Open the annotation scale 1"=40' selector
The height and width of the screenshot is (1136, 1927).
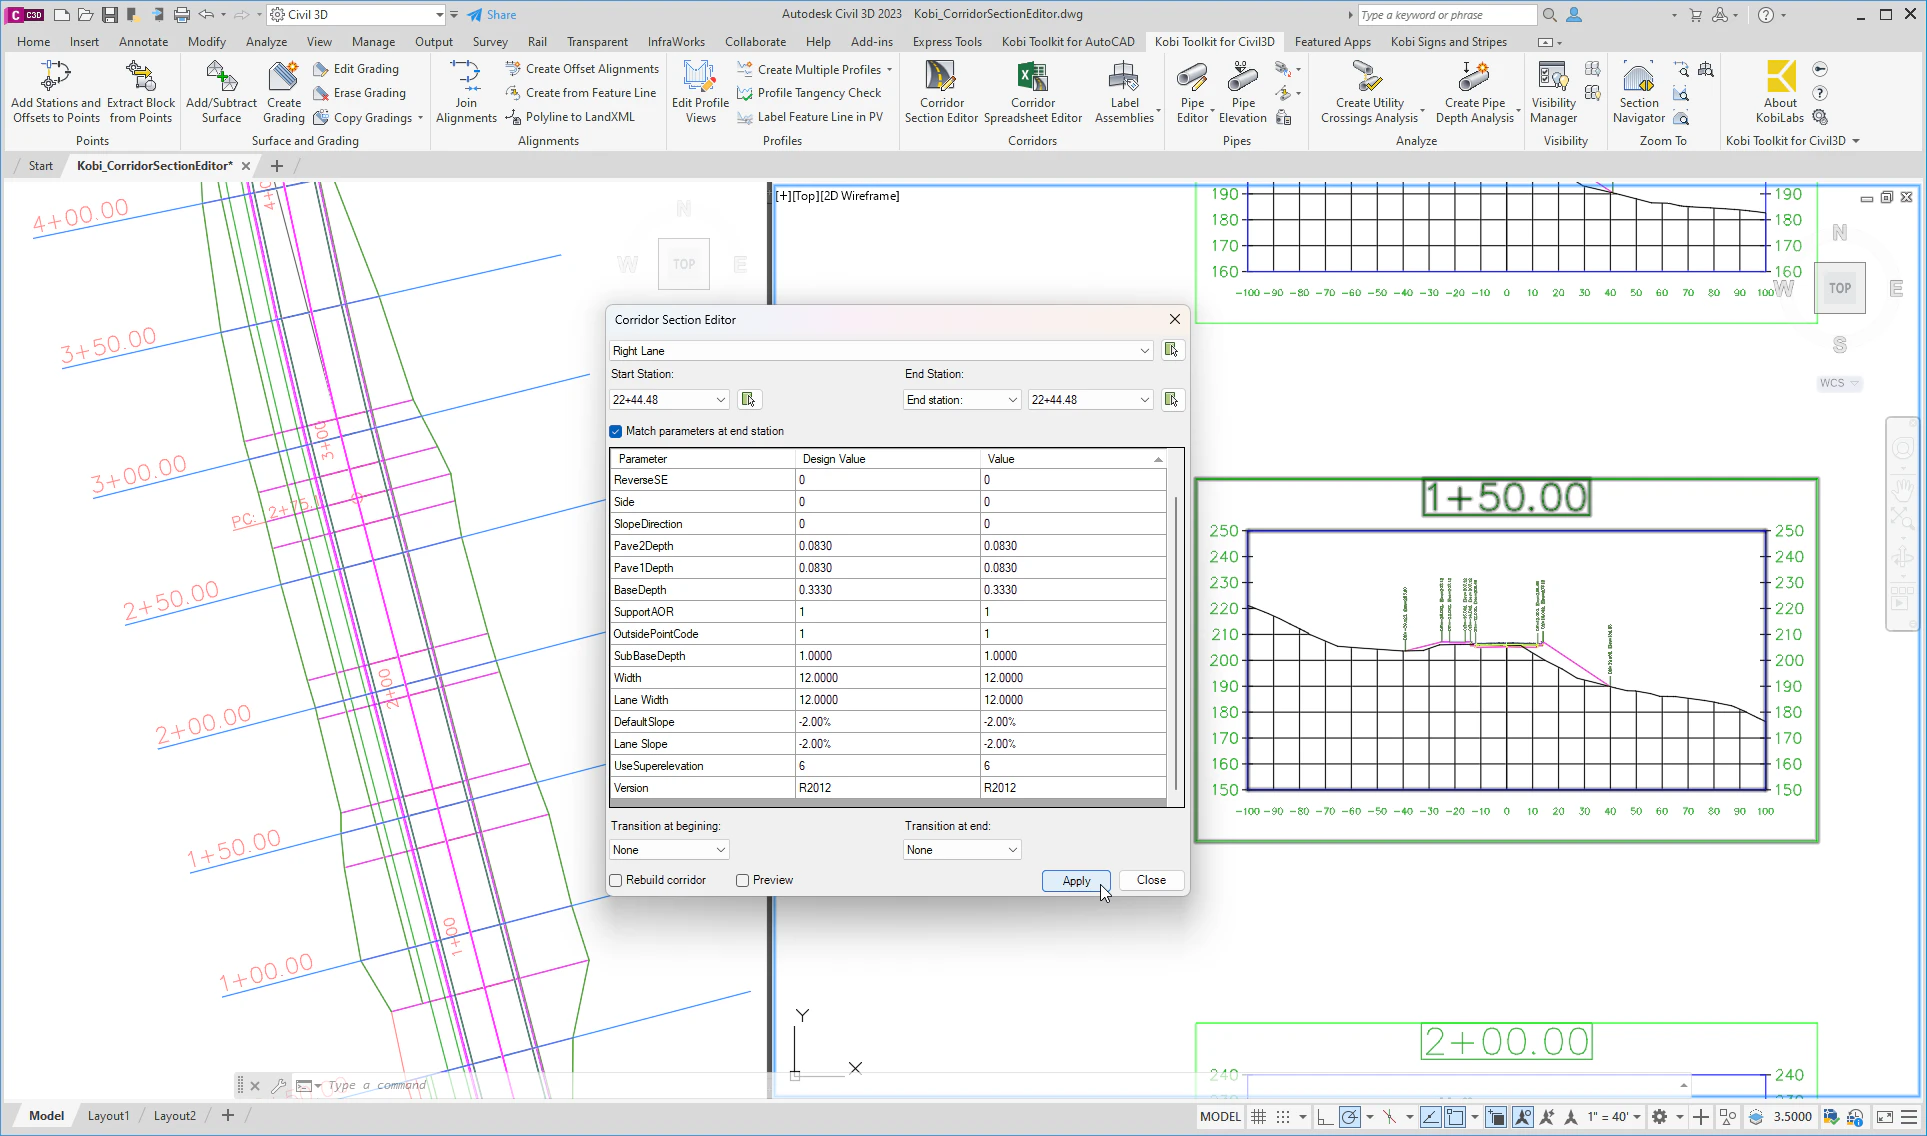tap(1612, 1117)
